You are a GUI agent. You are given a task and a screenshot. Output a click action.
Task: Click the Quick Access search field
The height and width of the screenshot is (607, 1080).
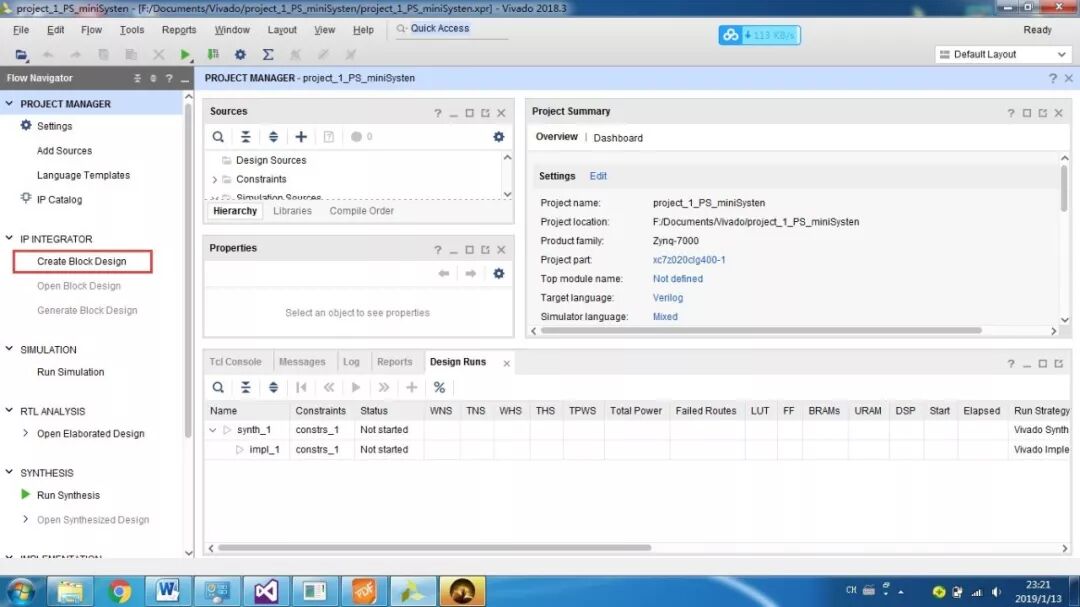pyautogui.click(x=452, y=29)
